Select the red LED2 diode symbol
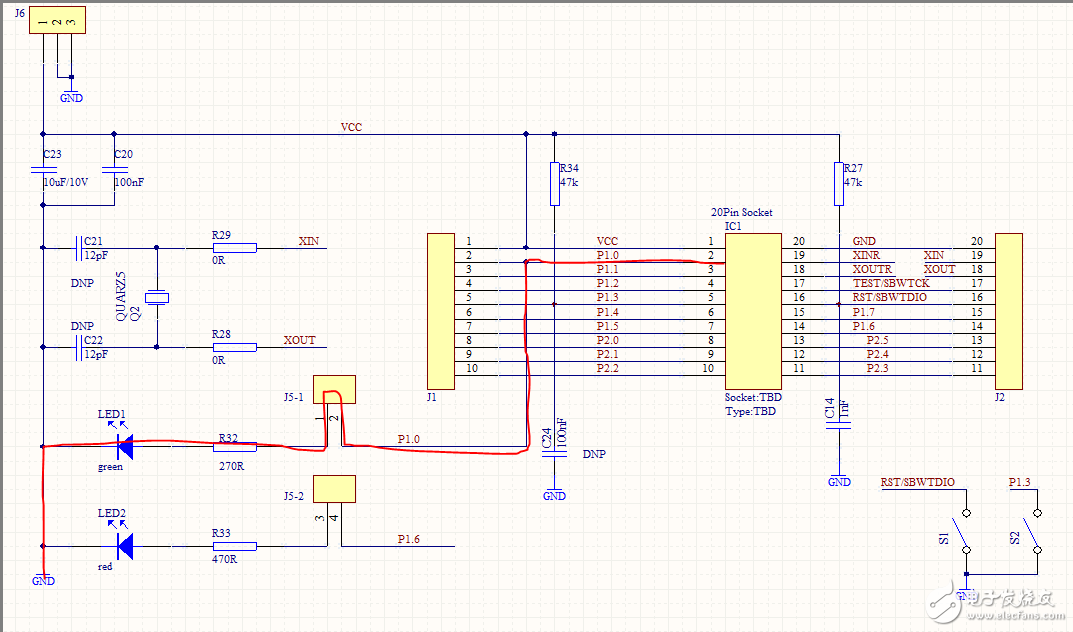 (125, 546)
